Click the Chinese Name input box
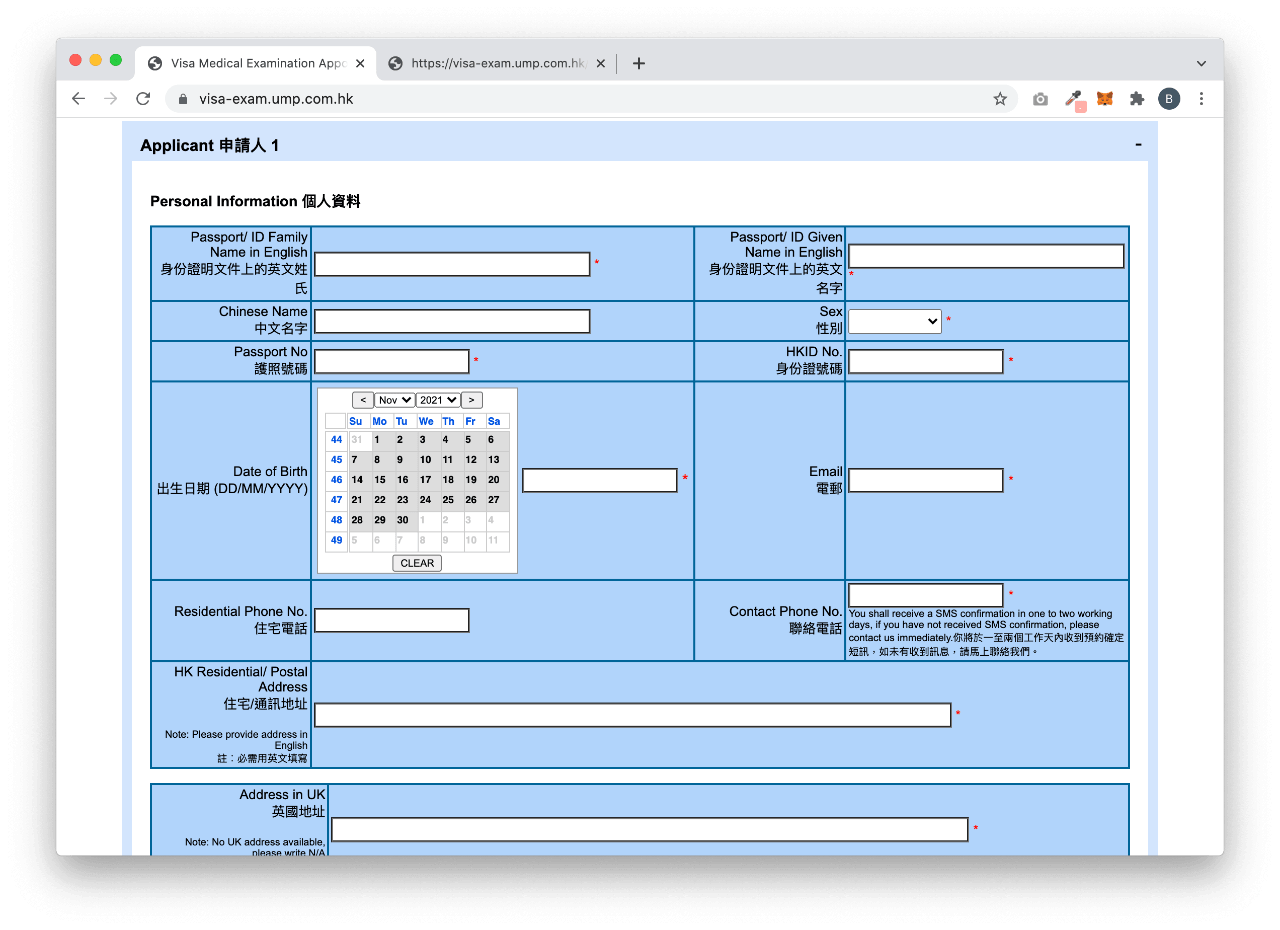Image resolution: width=1280 pixels, height=930 pixels. click(452, 321)
